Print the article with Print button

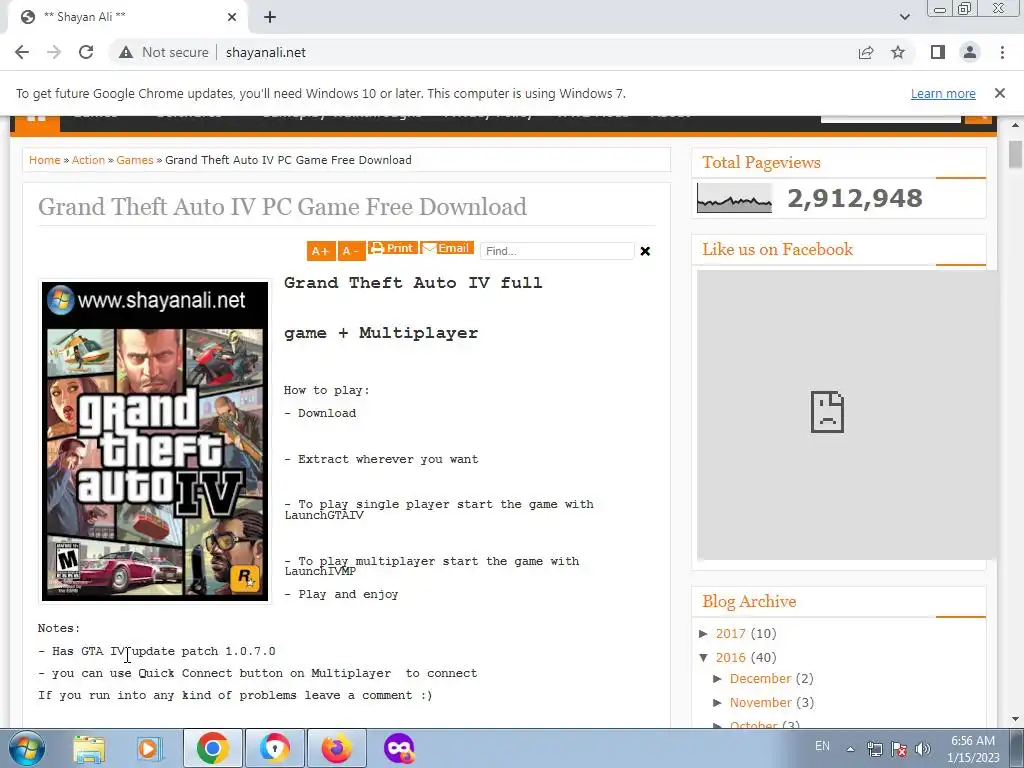pos(392,248)
